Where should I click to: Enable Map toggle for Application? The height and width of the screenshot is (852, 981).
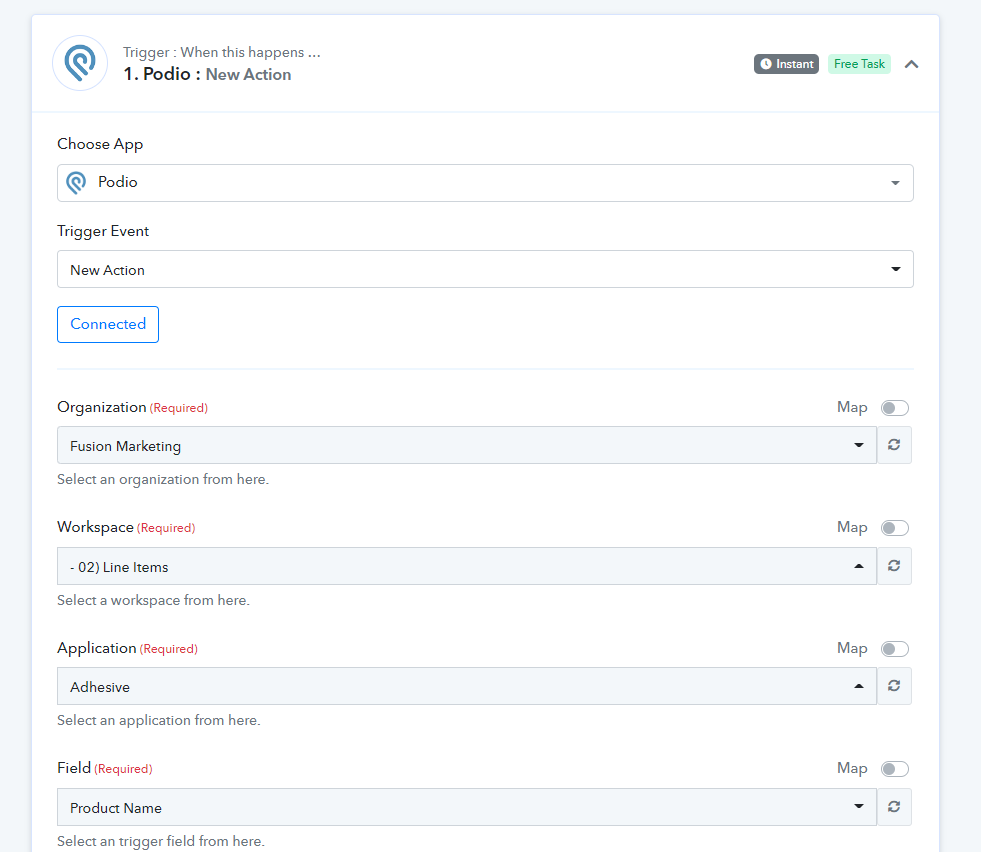[x=895, y=649]
